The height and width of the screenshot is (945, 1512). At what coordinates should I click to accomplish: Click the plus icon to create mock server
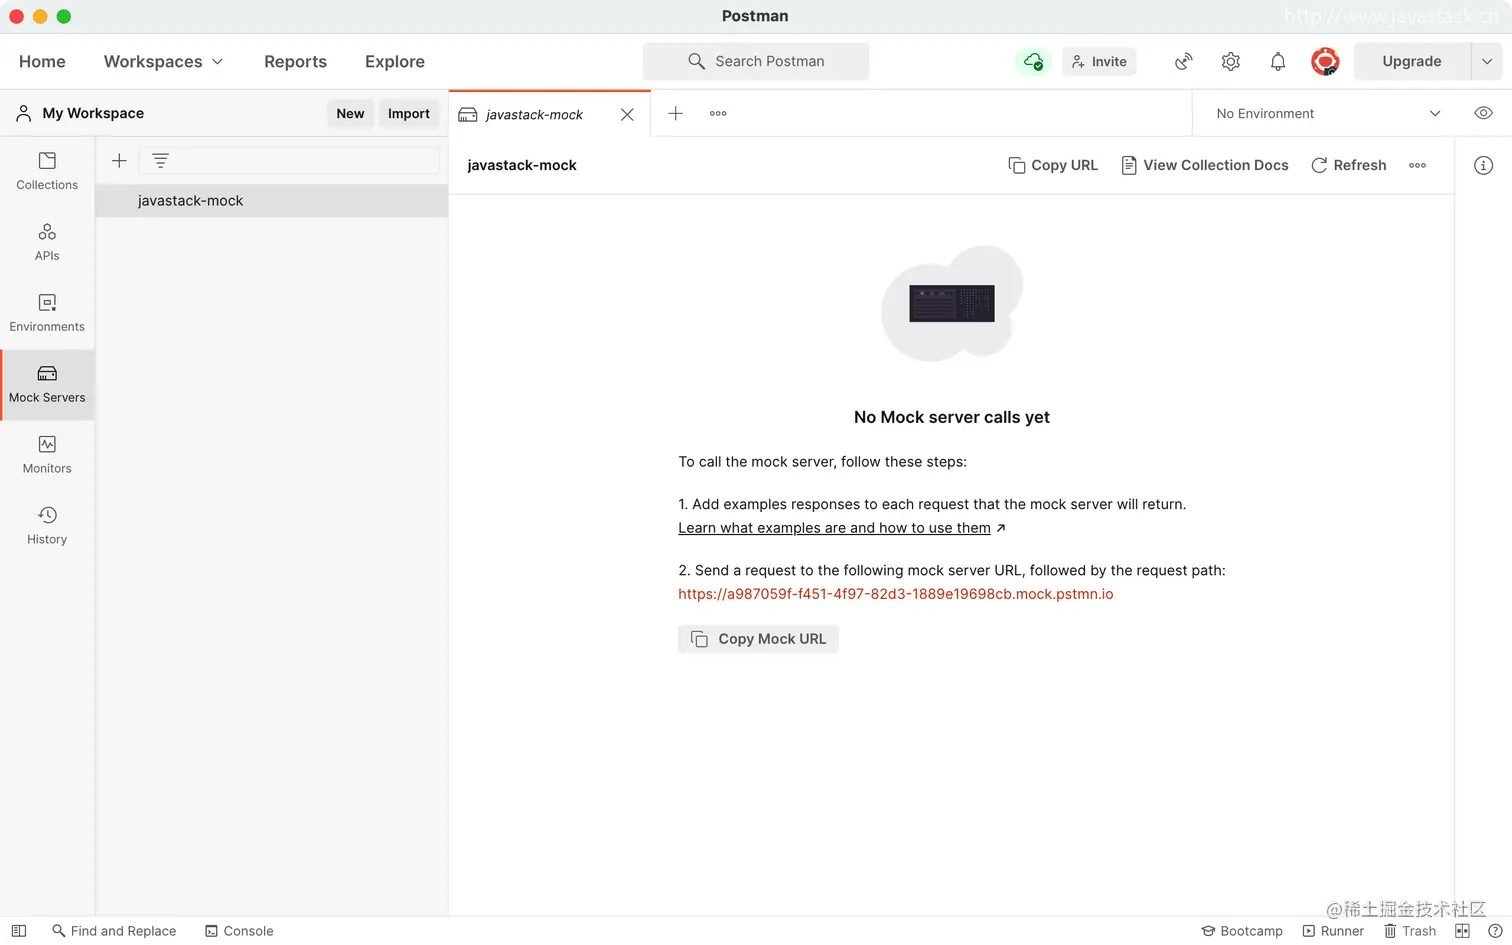pos(119,161)
